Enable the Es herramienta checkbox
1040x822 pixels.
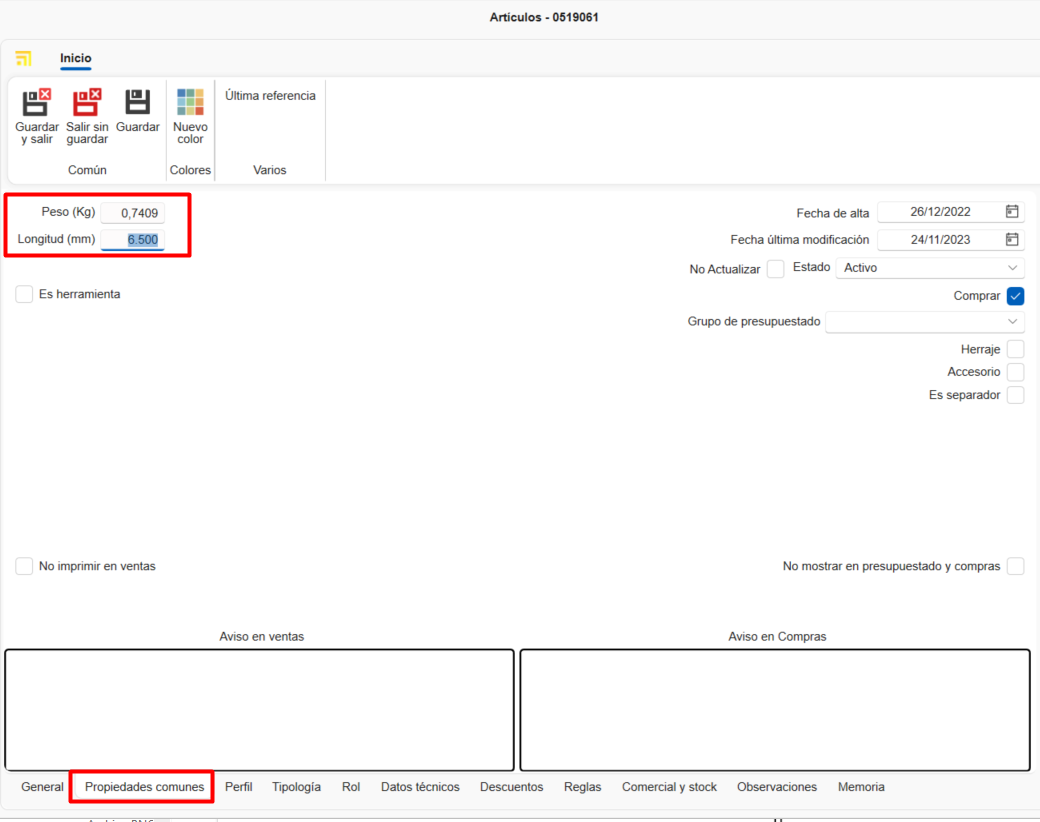(24, 294)
